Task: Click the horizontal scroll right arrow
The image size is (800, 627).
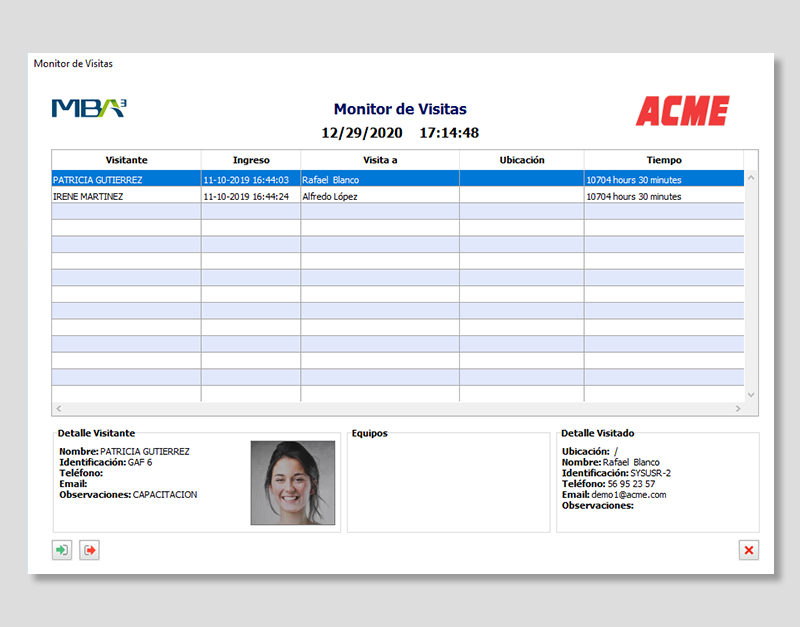Action: point(738,408)
